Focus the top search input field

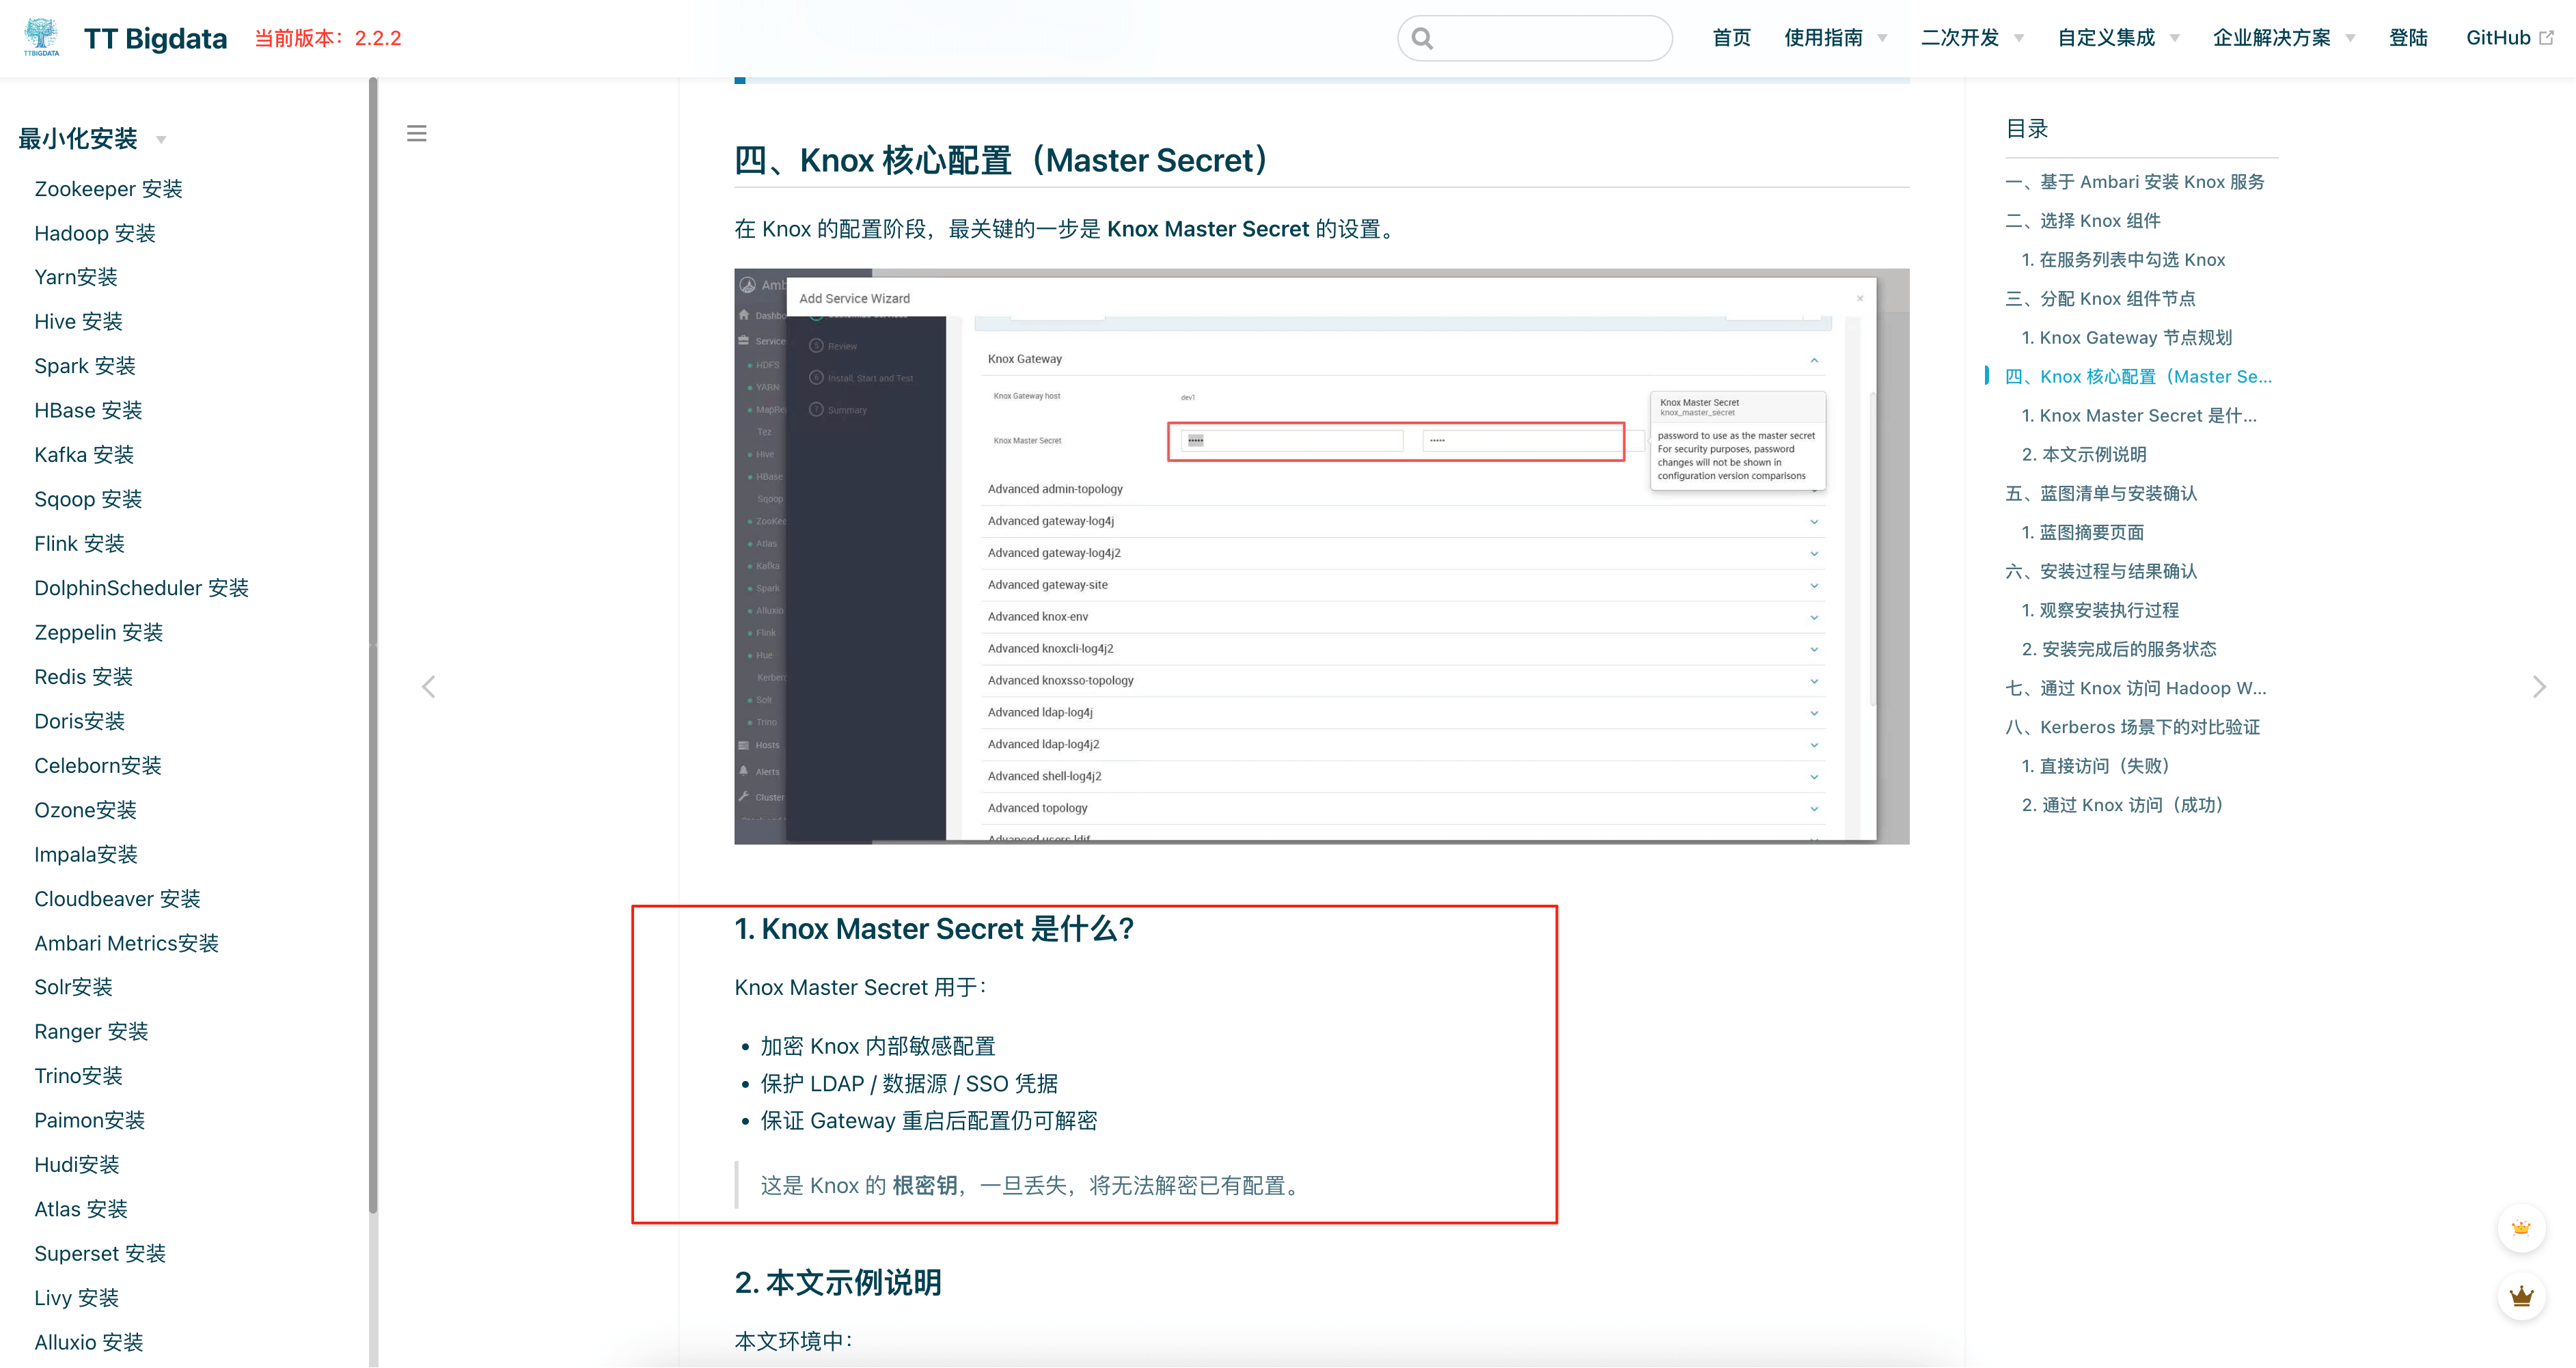click(x=1550, y=39)
